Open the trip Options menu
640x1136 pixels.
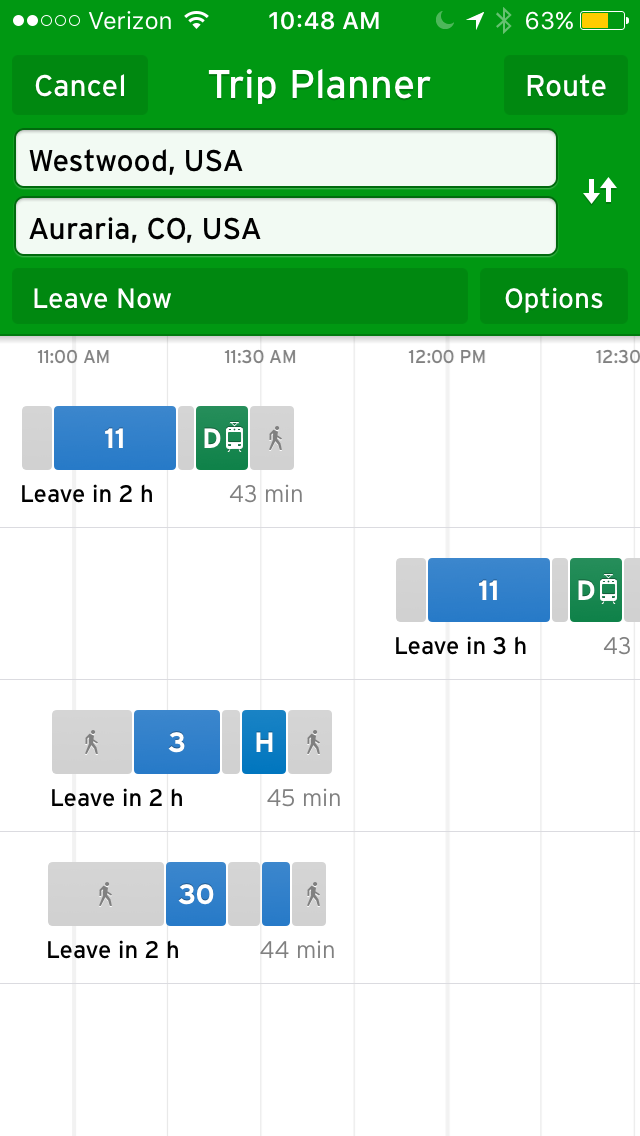[x=553, y=298]
